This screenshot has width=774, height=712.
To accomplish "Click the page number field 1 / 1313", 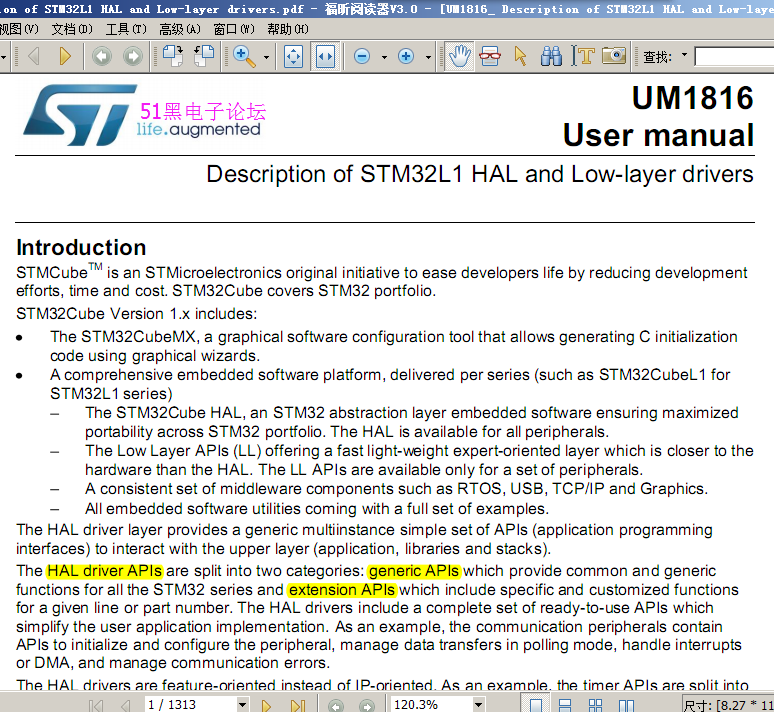I will click(x=190, y=705).
